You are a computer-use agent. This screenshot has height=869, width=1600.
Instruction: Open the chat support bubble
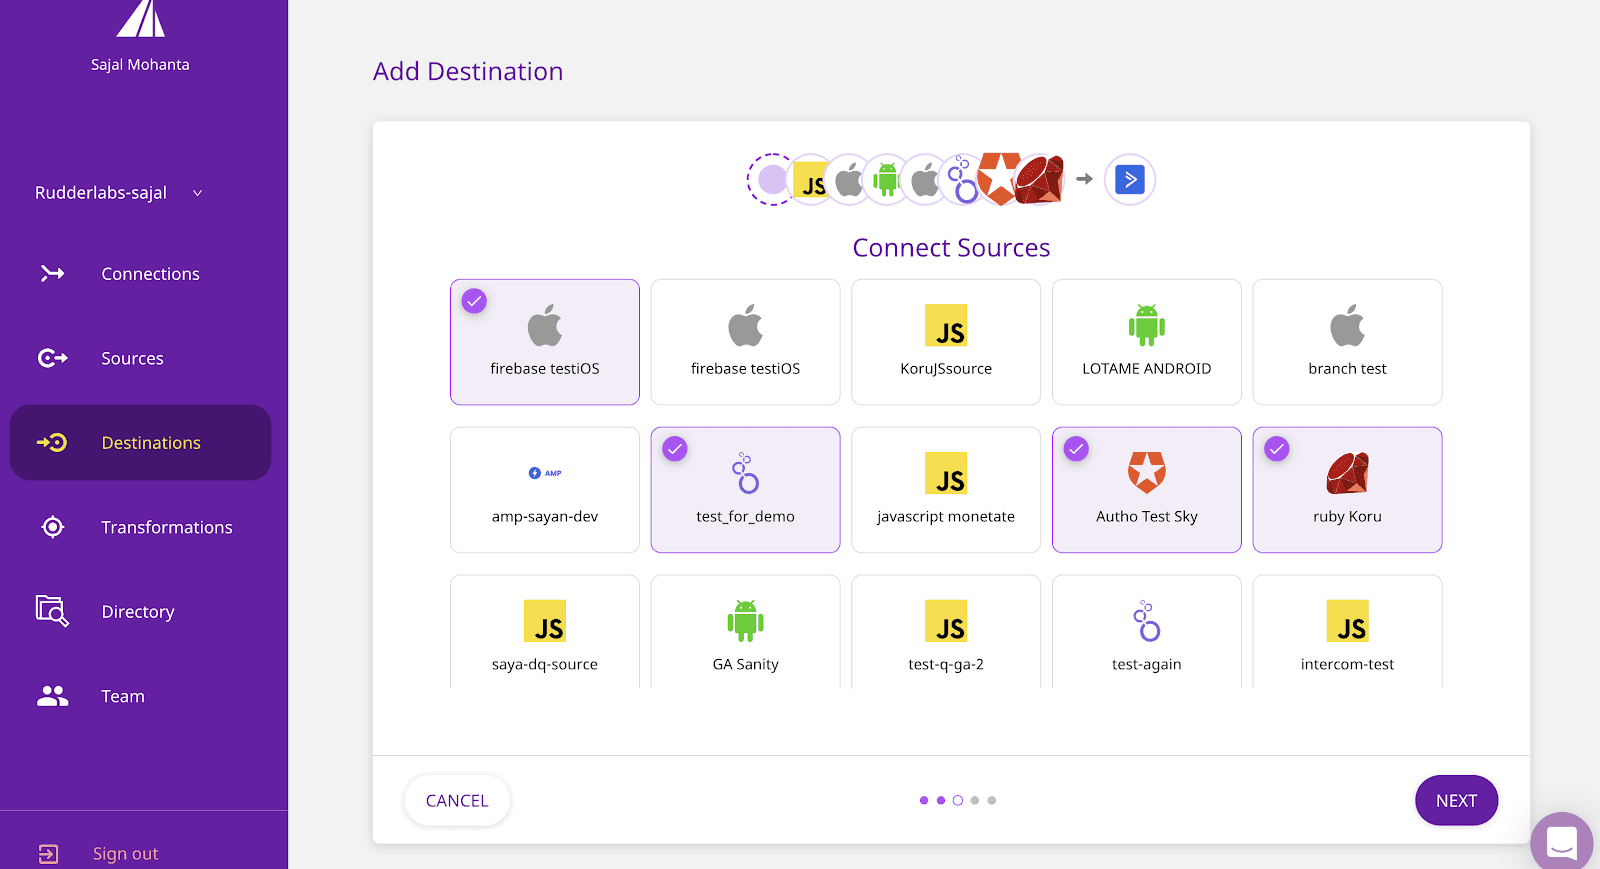tap(1561, 842)
